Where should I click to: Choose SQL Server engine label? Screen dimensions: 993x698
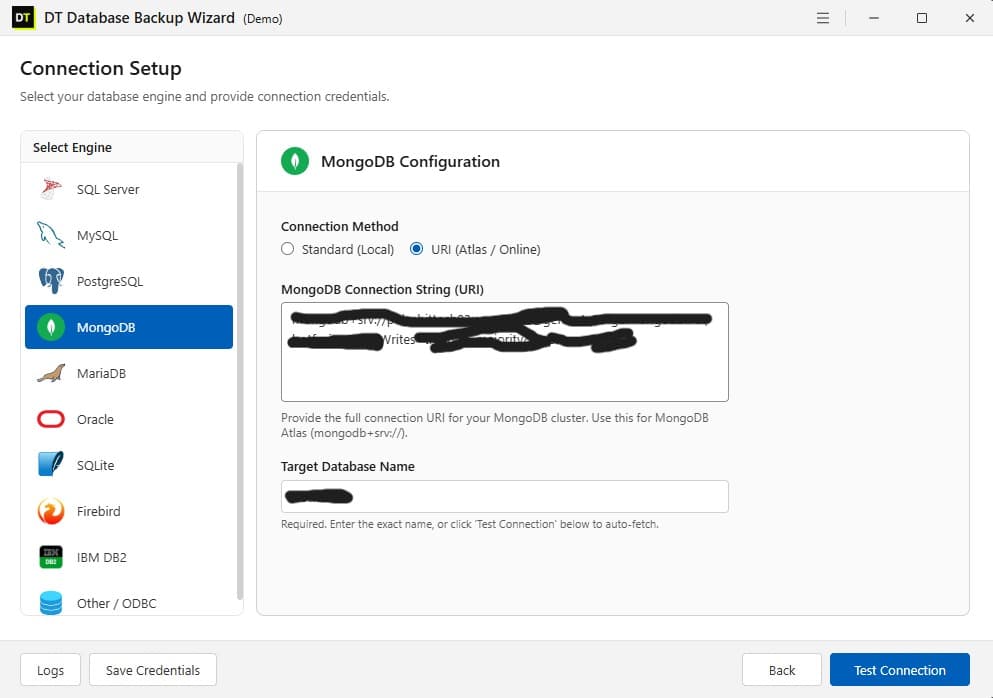[x=108, y=189]
